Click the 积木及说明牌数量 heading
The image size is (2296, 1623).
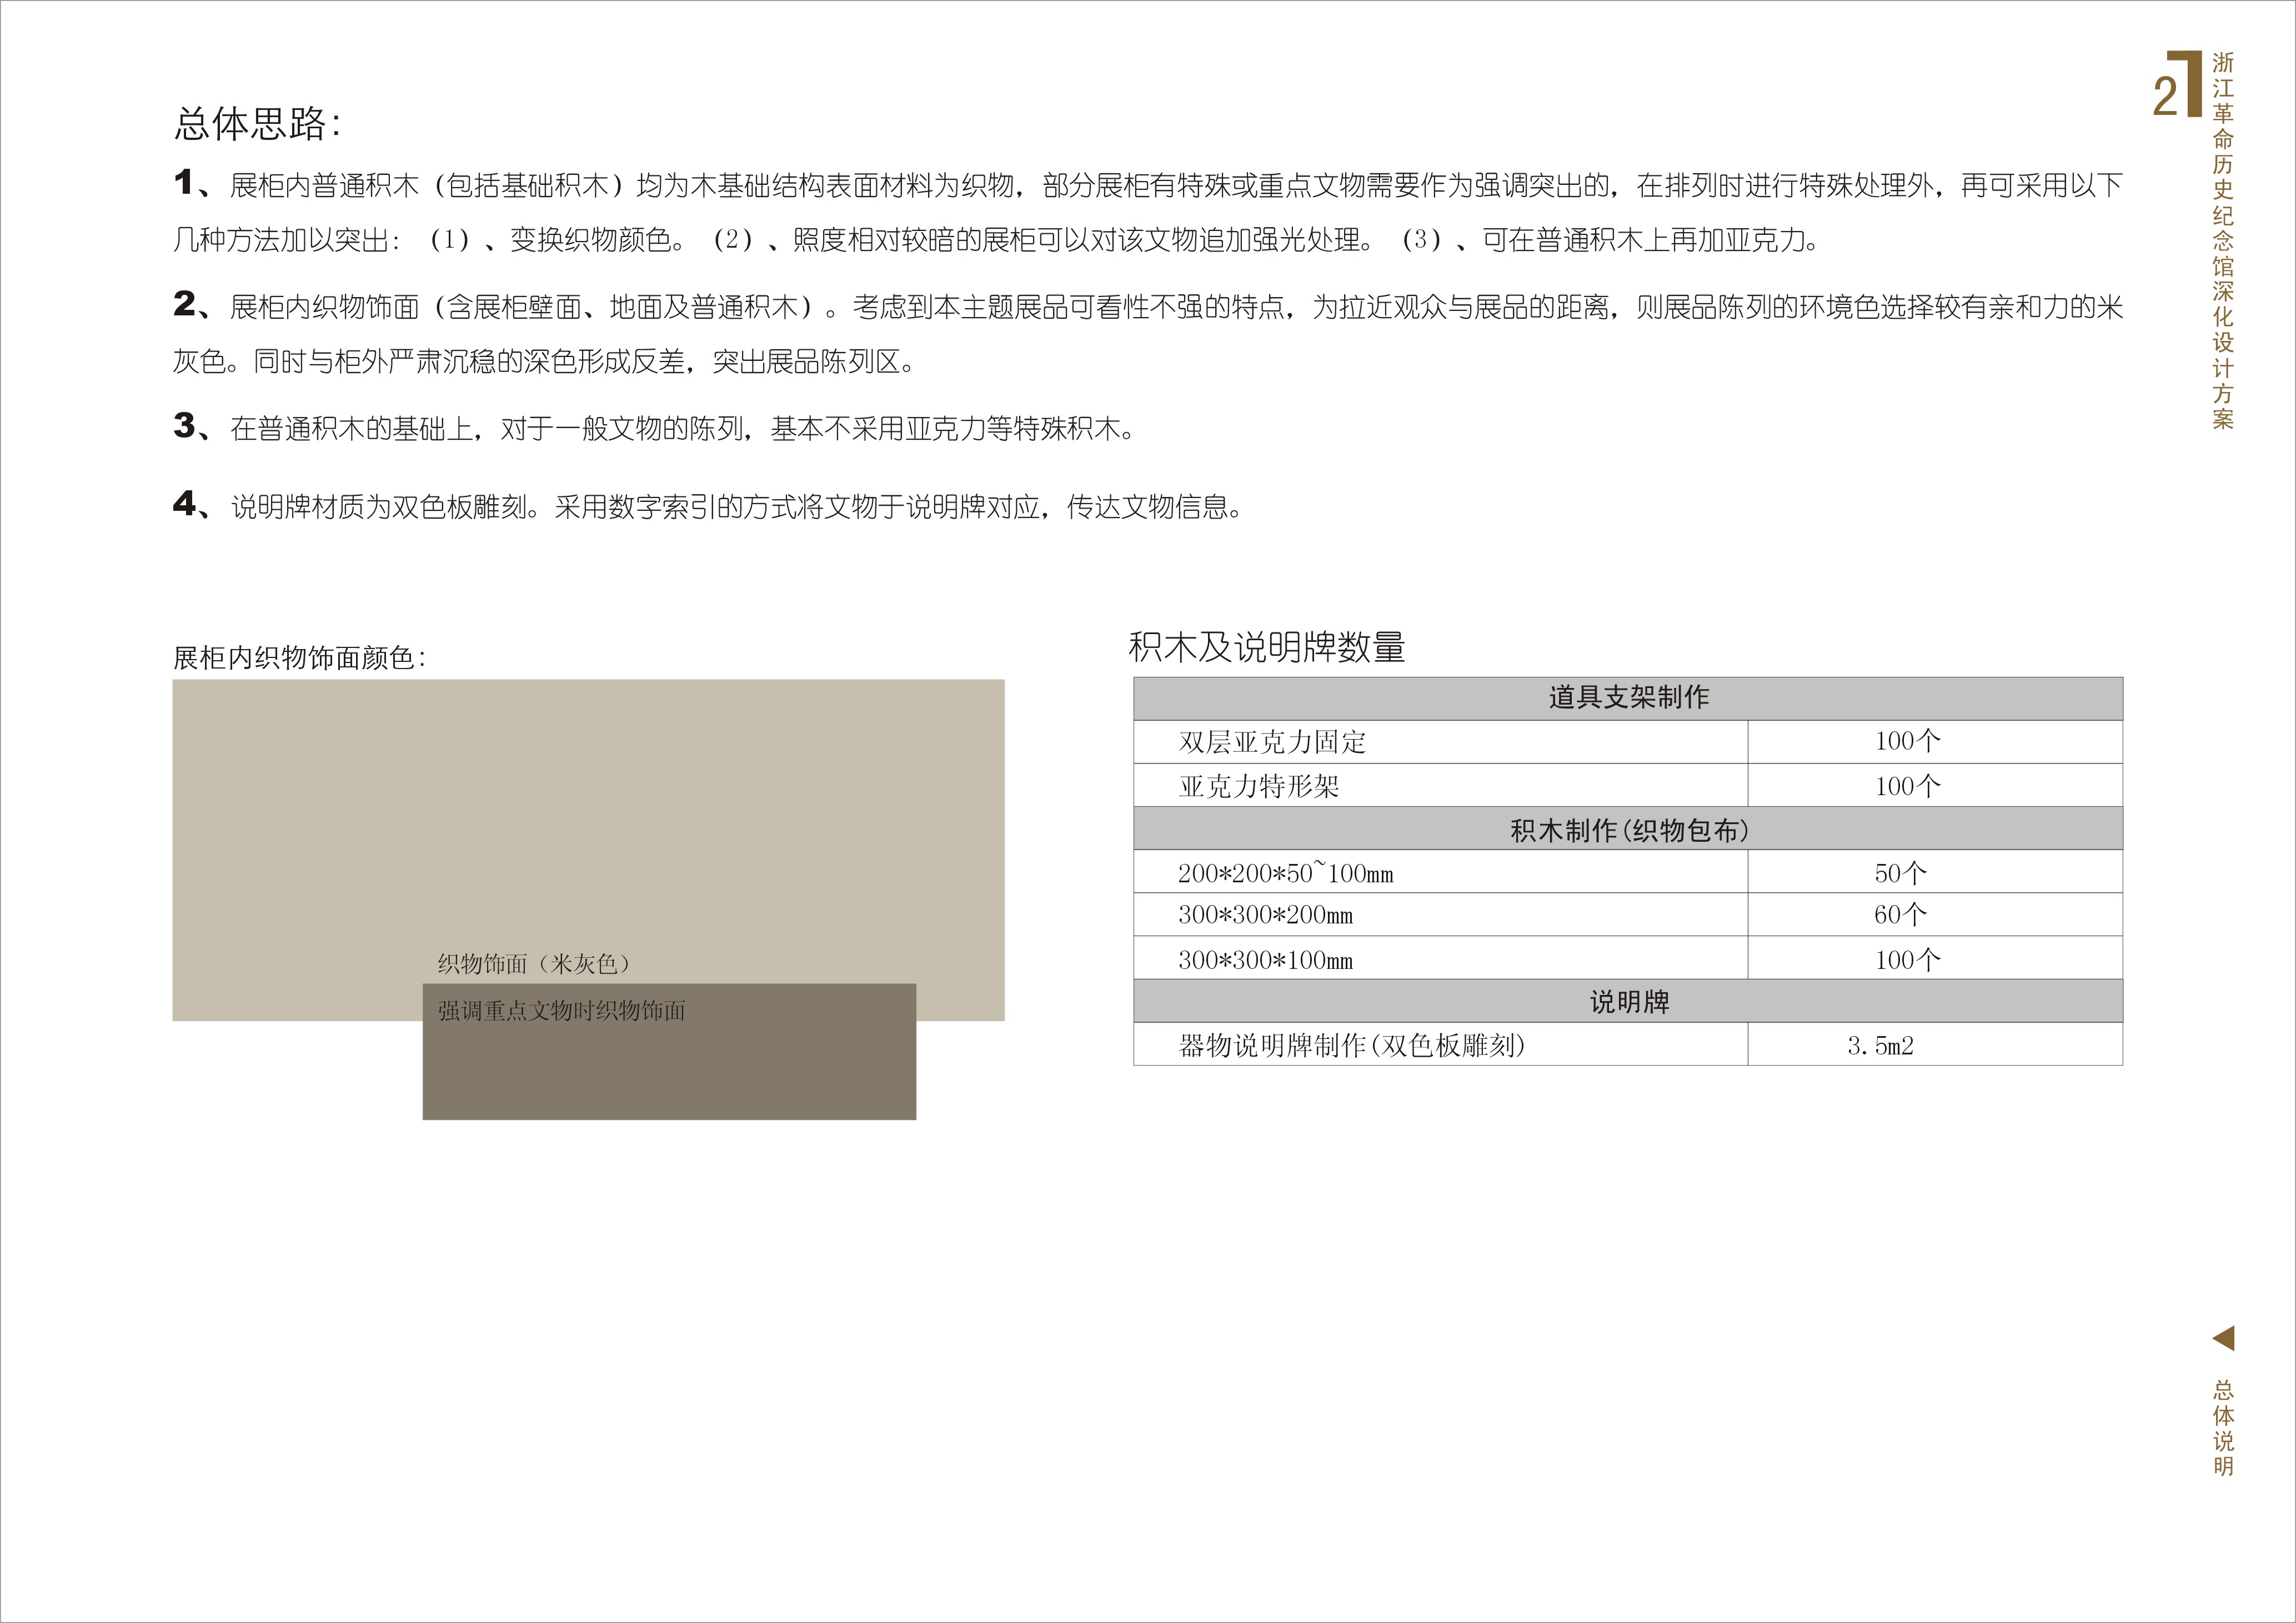tap(1266, 648)
